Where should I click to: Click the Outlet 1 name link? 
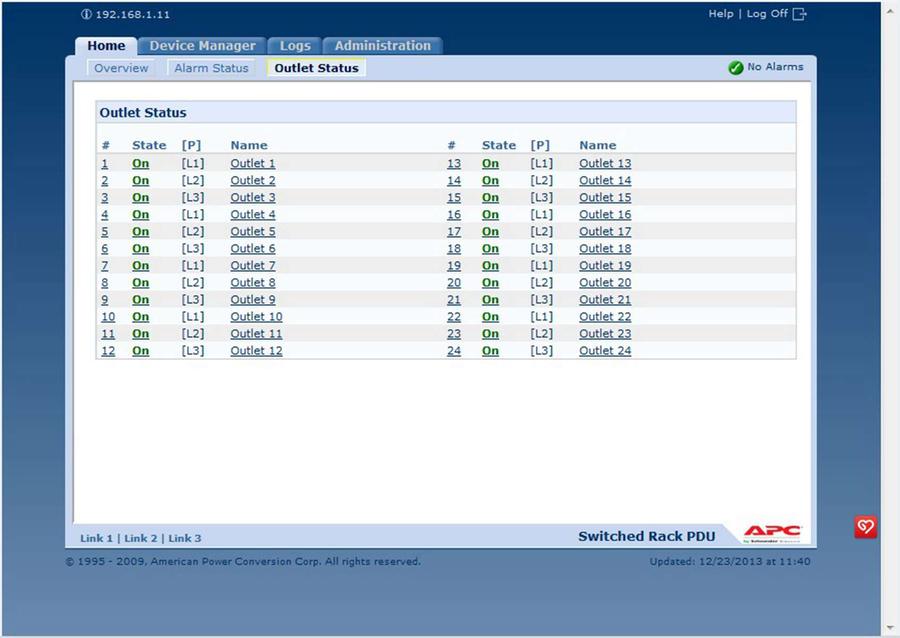click(252, 163)
